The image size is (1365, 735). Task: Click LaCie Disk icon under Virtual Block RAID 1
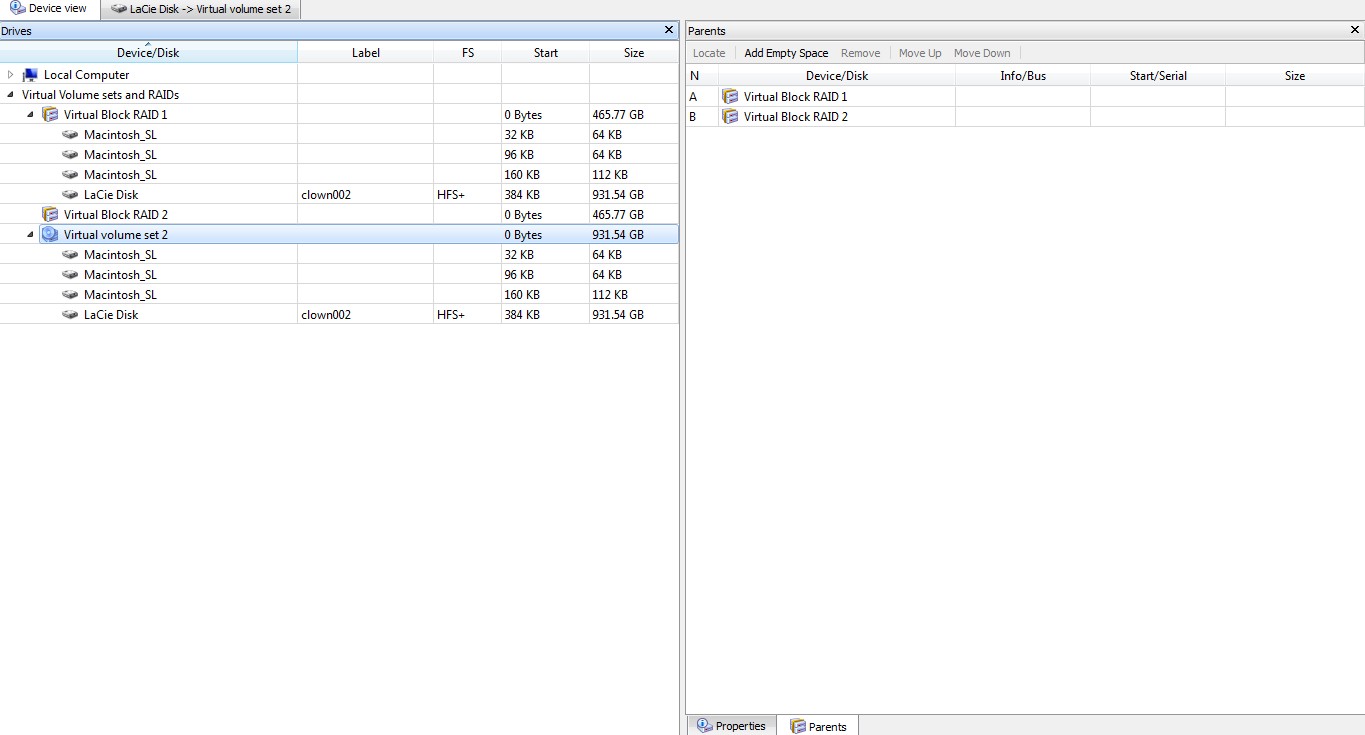[x=70, y=195]
